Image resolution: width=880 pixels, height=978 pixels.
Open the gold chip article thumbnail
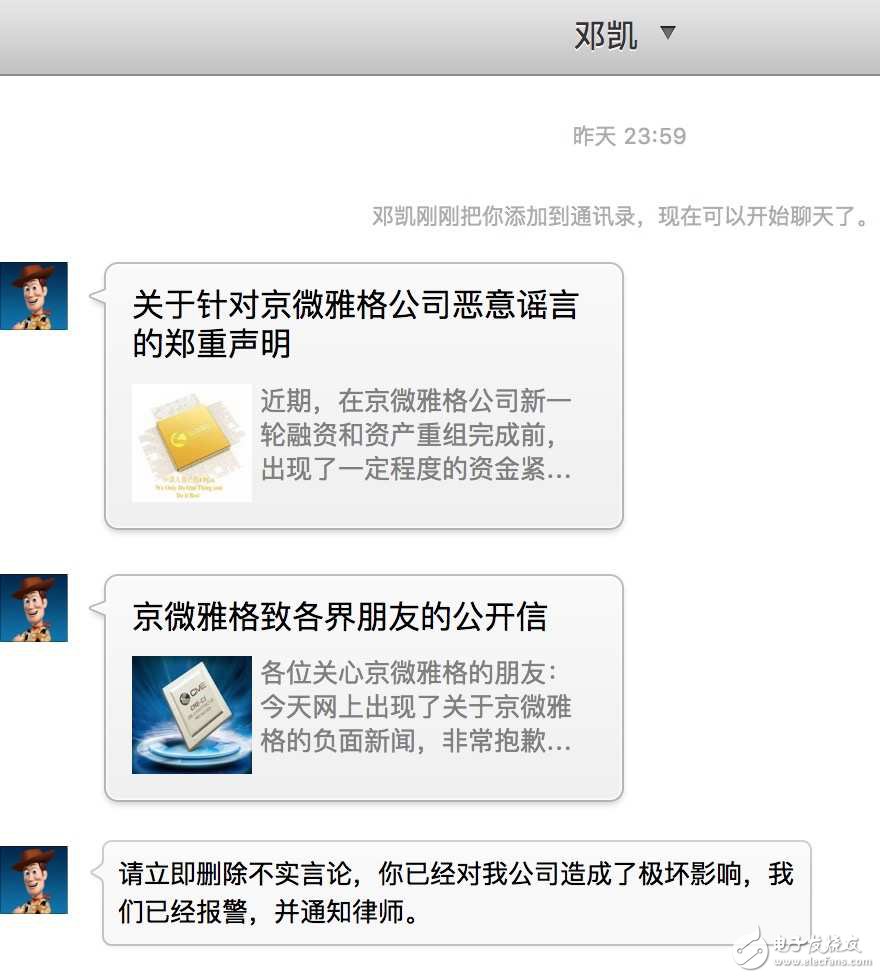[192, 443]
